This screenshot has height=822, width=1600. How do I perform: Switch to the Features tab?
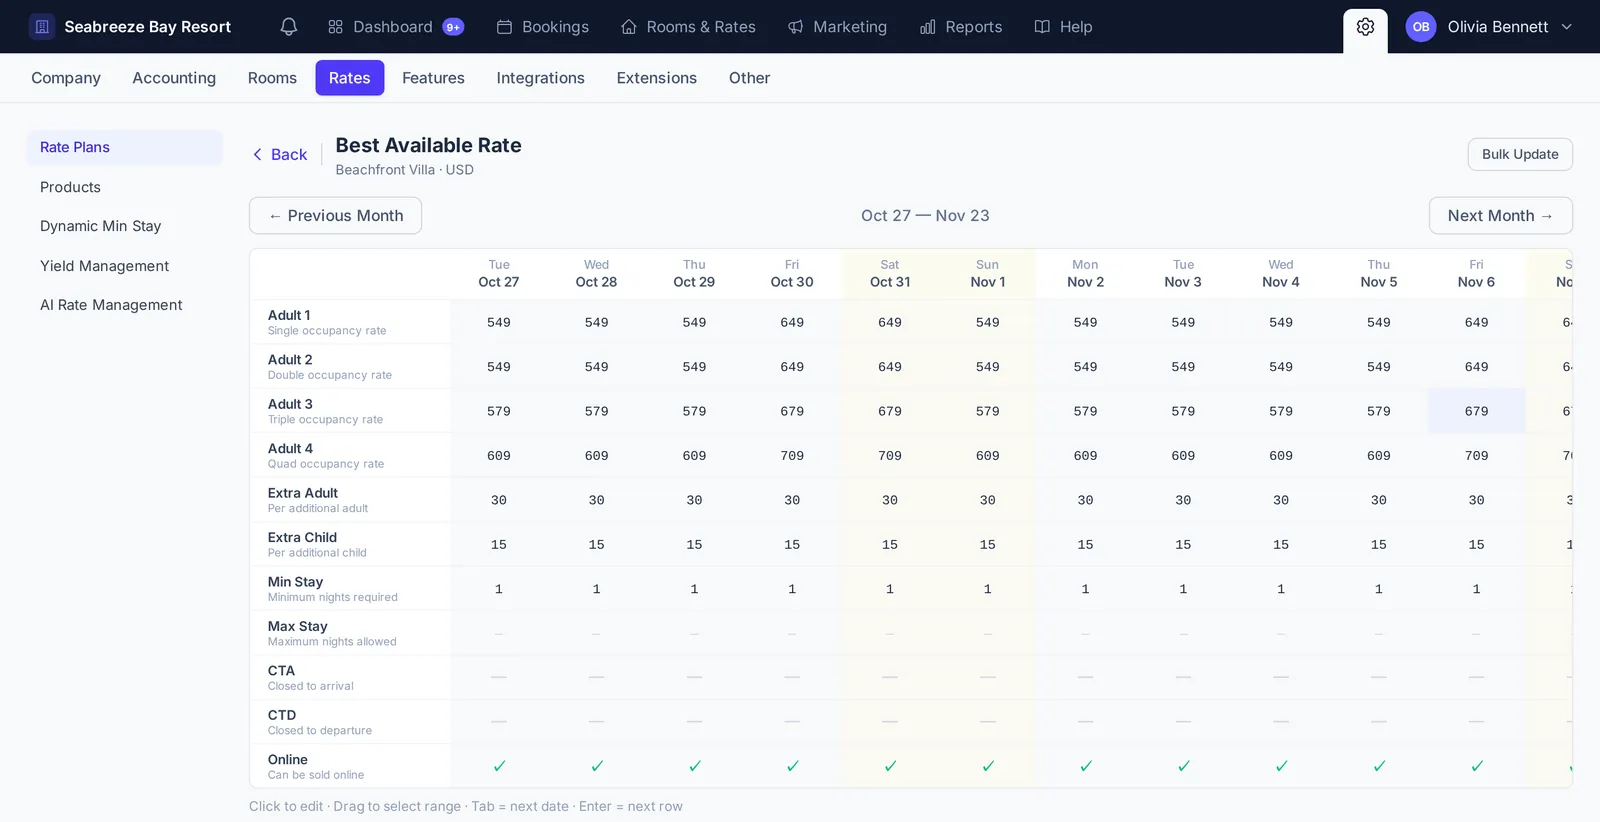[433, 78]
